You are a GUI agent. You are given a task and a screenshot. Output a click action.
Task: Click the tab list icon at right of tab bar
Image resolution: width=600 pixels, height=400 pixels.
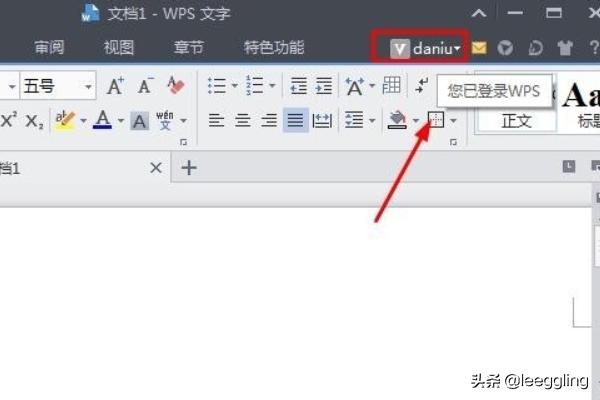pyautogui.click(x=569, y=167)
